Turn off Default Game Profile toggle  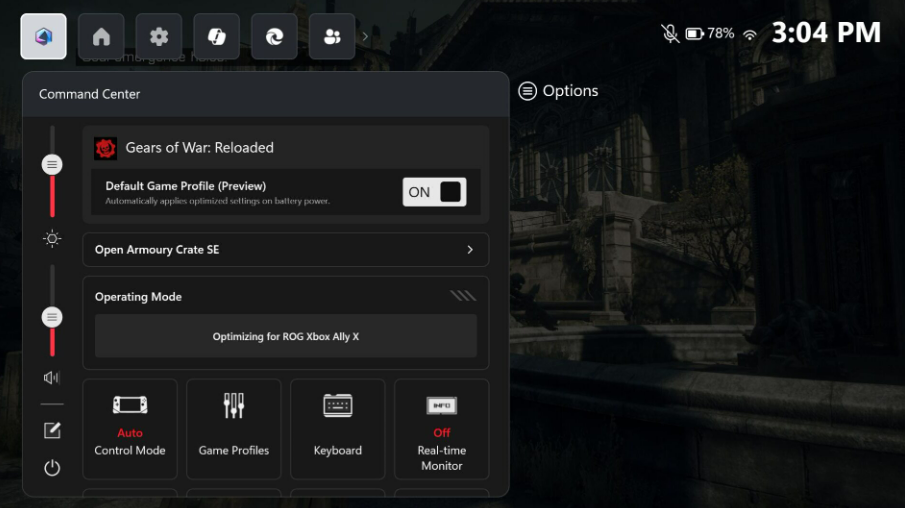[434, 192]
